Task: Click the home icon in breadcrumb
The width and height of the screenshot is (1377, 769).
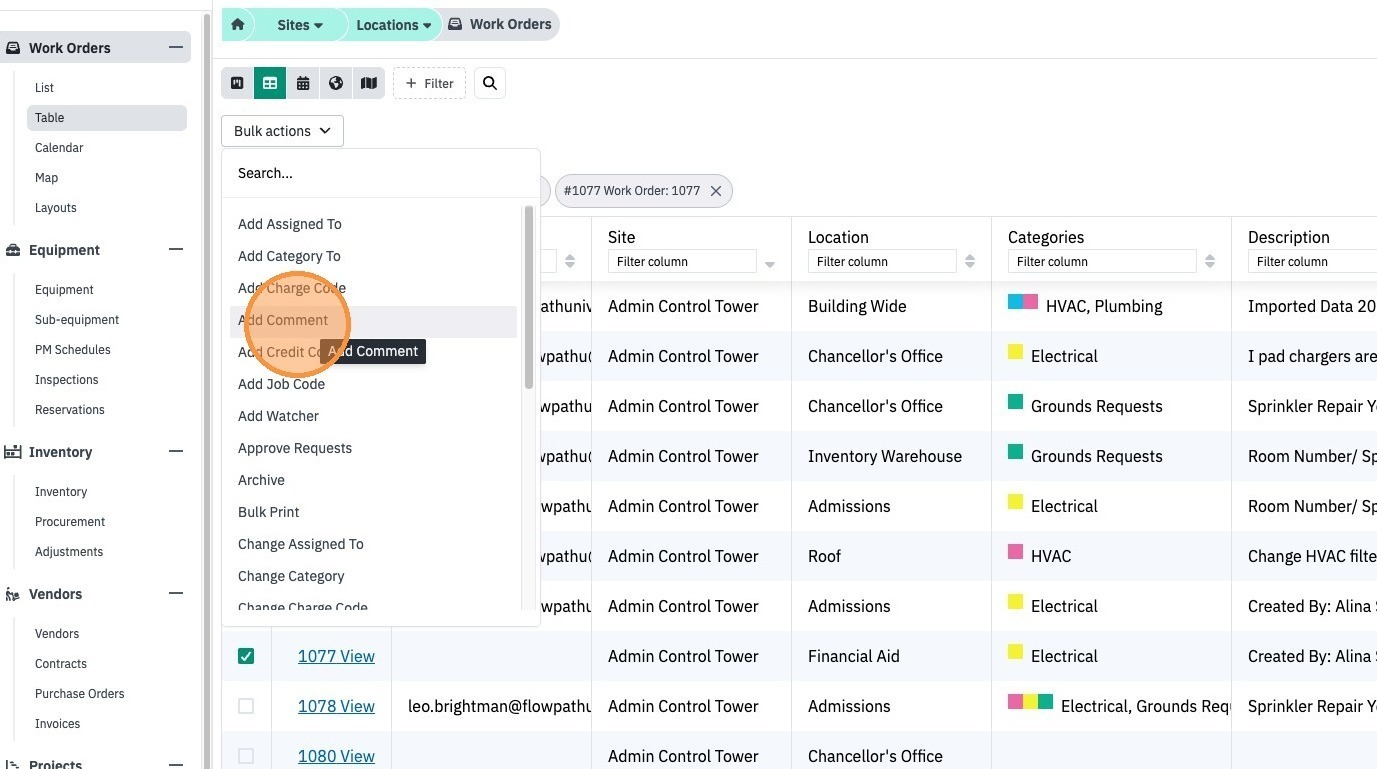Action: point(237,24)
